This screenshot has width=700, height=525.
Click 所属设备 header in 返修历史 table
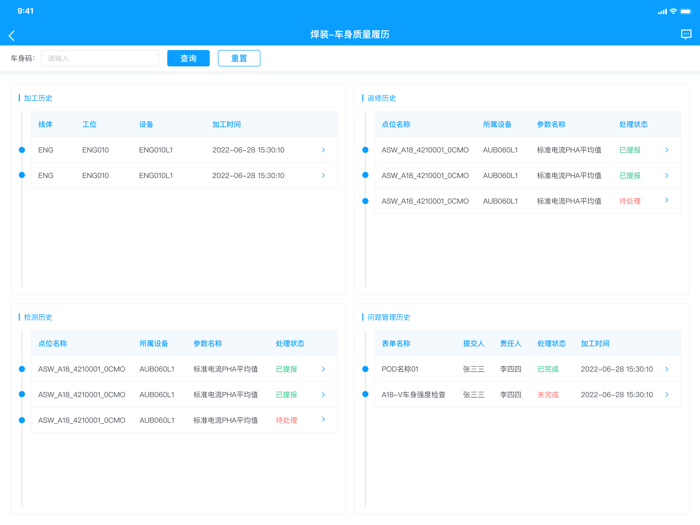click(497, 125)
